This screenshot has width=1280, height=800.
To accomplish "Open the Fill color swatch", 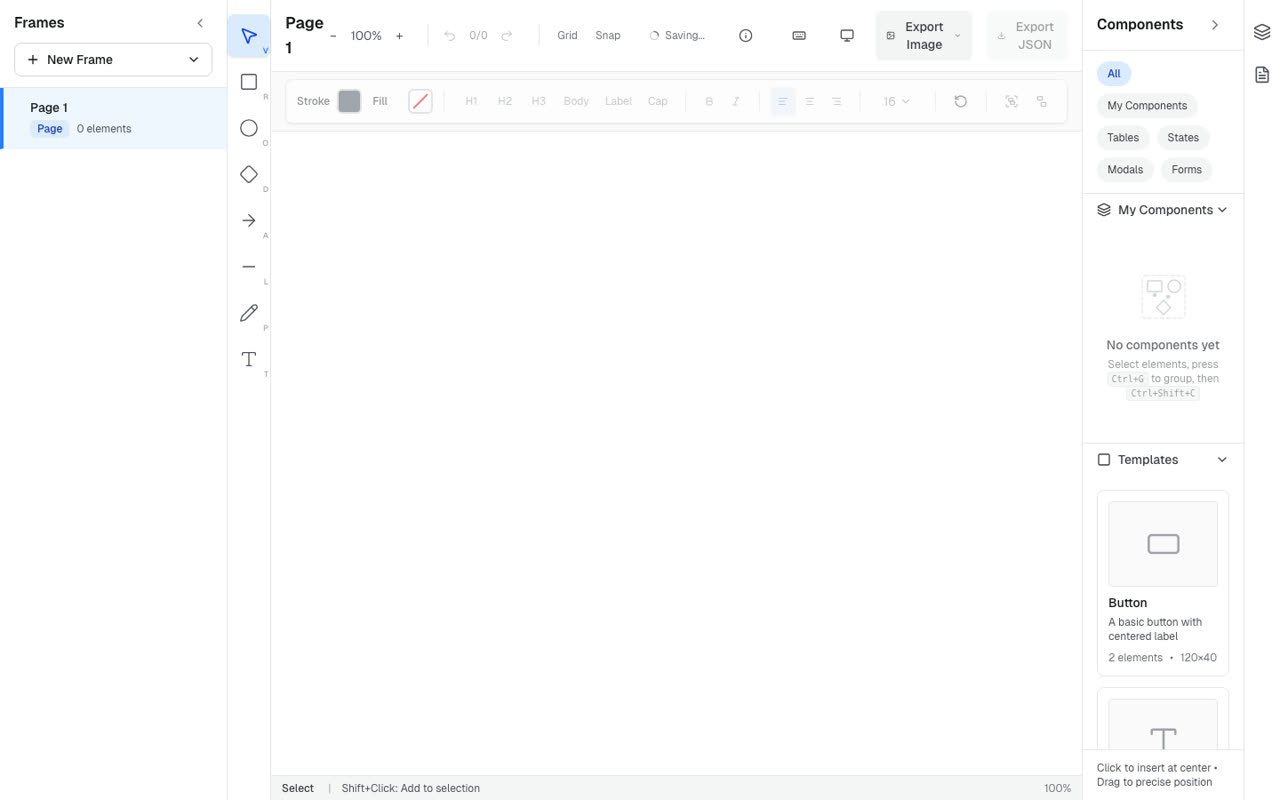I will point(420,101).
